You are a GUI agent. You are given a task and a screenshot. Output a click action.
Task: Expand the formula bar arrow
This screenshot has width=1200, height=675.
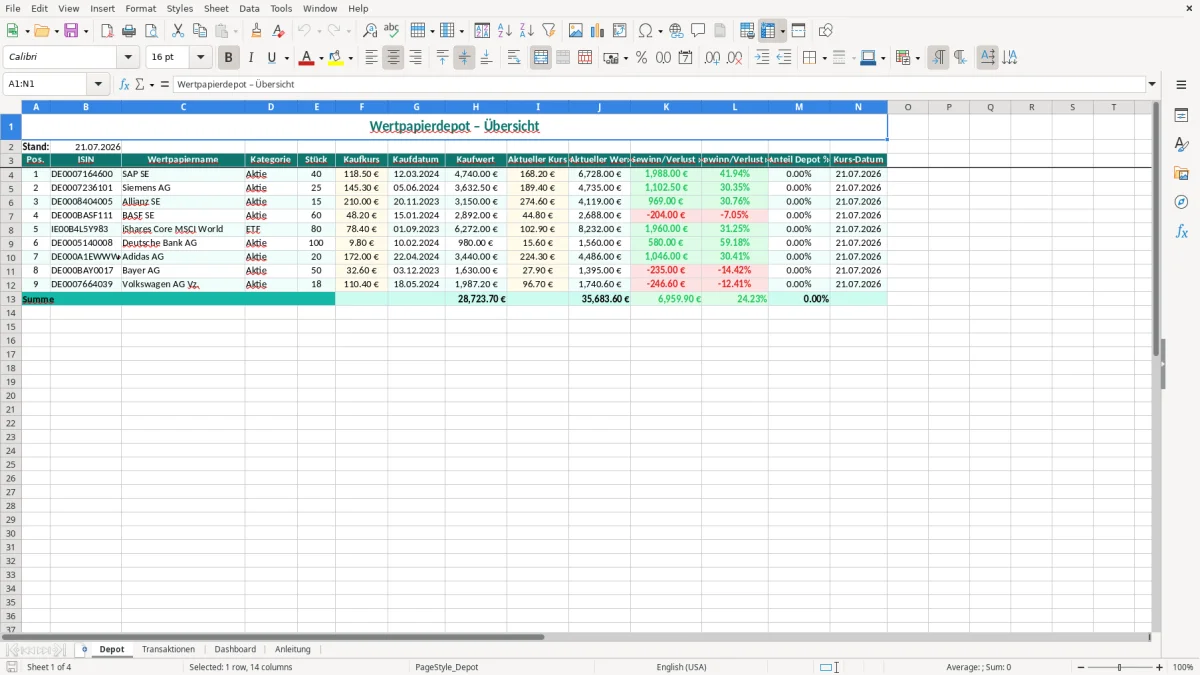pos(1152,84)
